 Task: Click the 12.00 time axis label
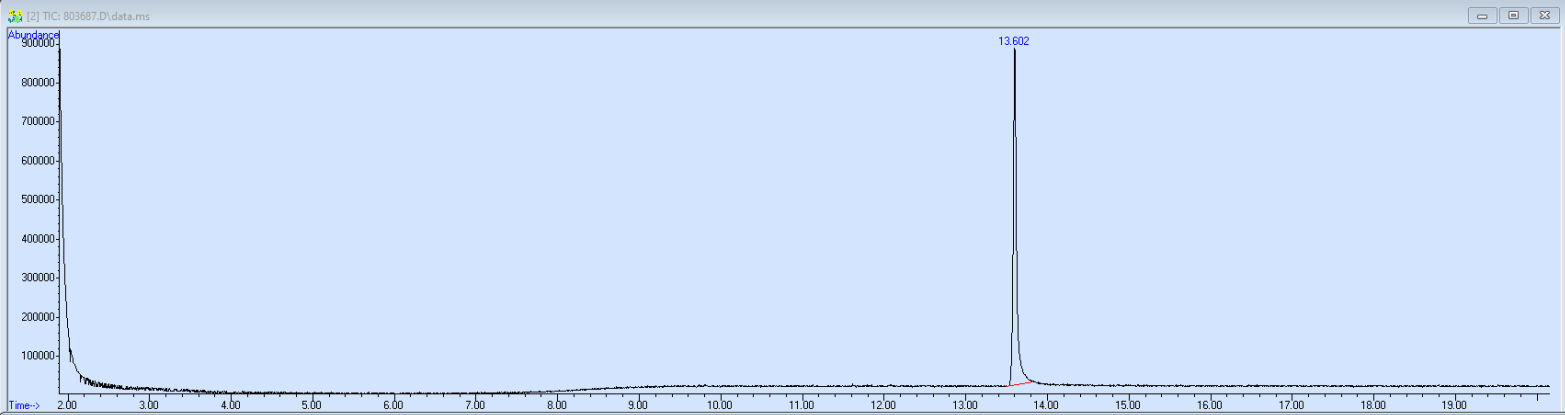[883, 405]
